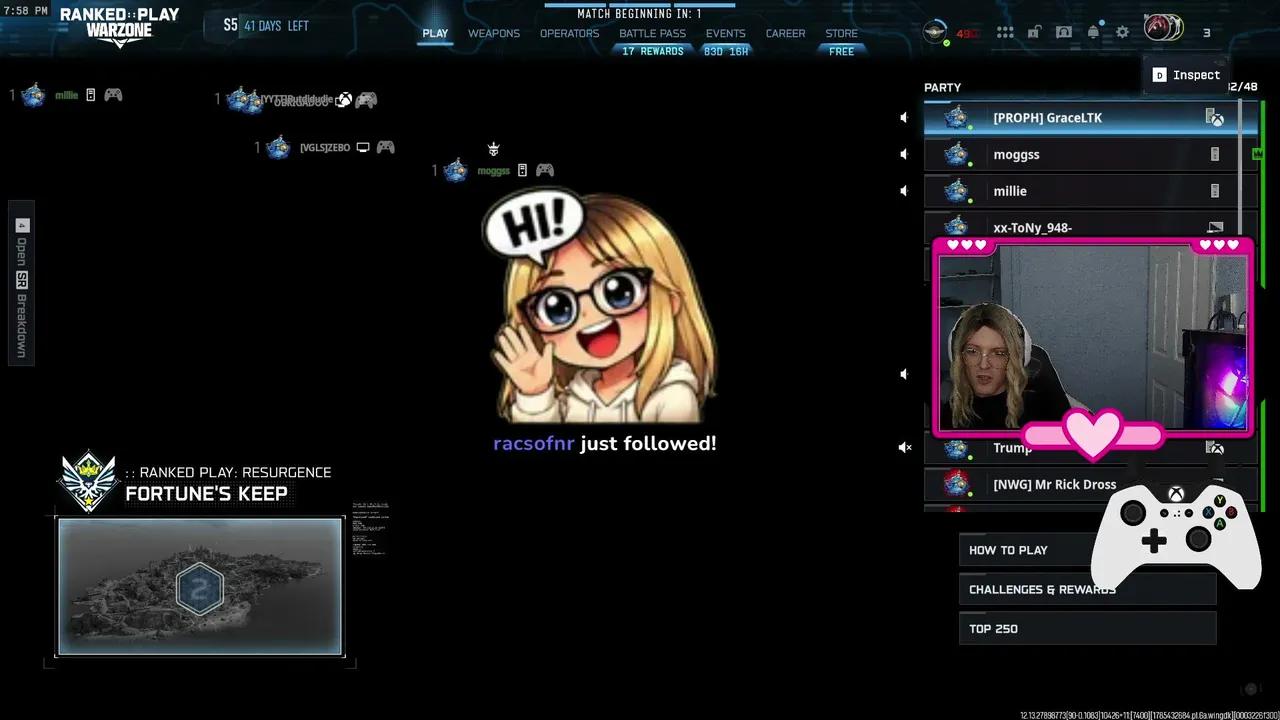Switch to the STORE tab

click(841, 33)
